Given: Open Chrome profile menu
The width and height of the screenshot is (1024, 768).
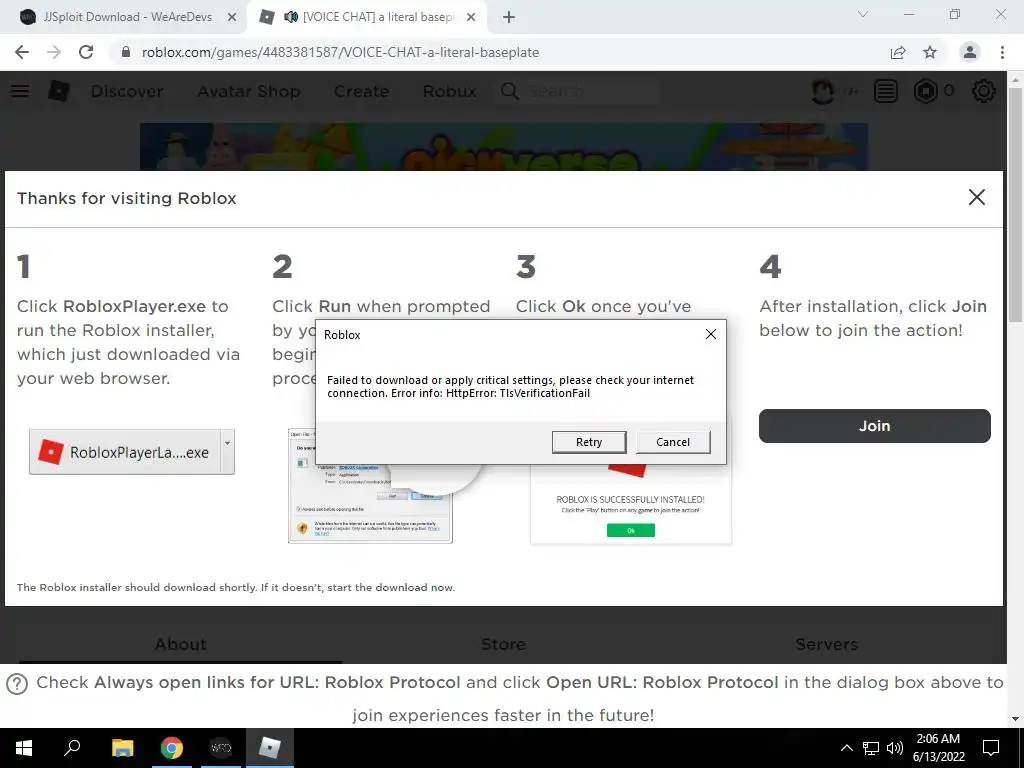Looking at the screenshot, I should (970, 52).
